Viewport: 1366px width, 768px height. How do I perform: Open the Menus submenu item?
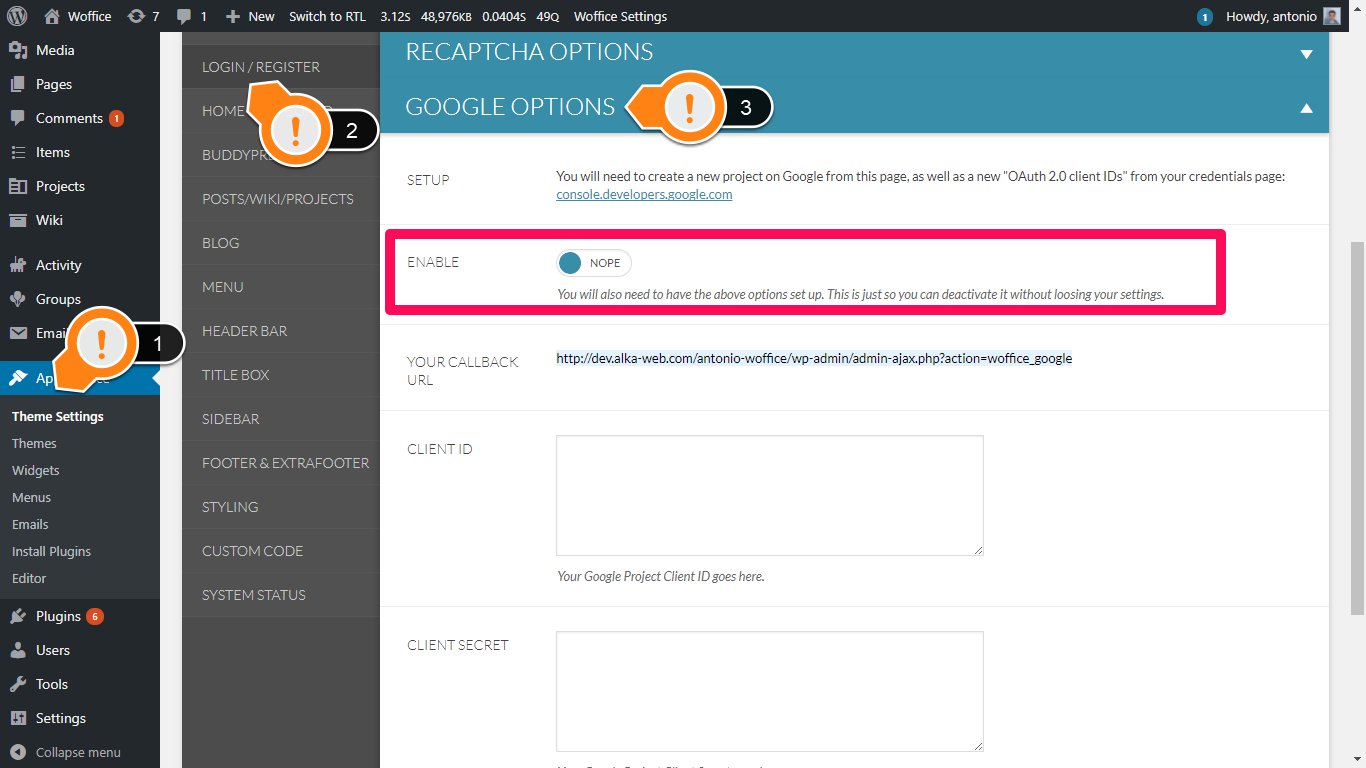tap(31, 497)
